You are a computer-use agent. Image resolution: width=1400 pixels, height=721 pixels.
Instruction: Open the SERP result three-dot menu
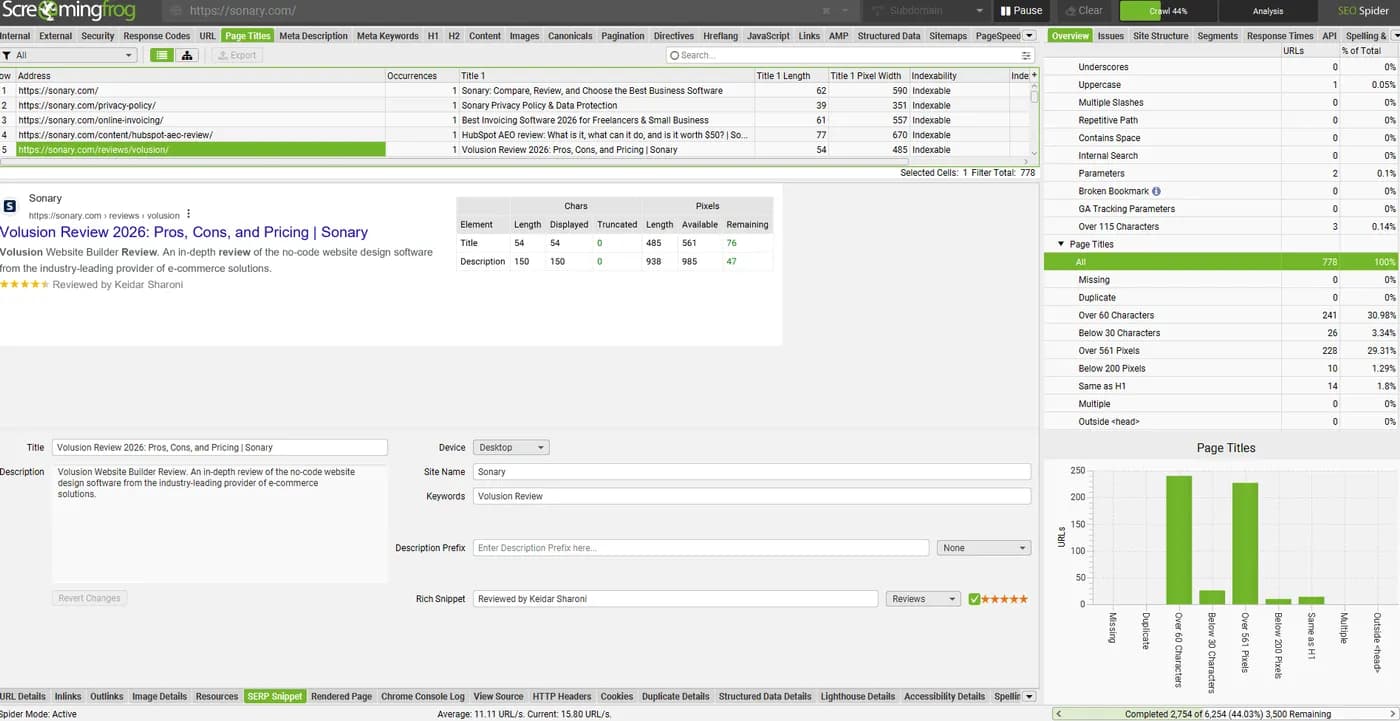tap(188, 215)
